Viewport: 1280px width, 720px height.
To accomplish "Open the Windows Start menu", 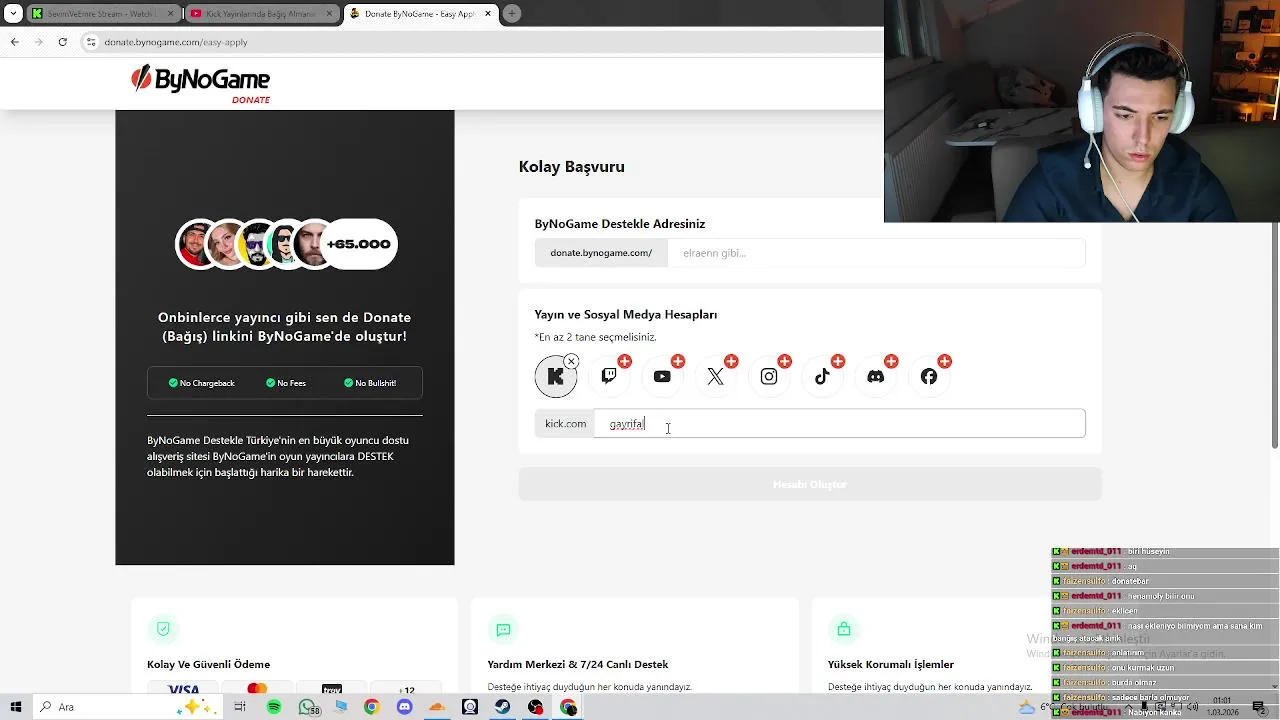I will [x=15, y=707].
